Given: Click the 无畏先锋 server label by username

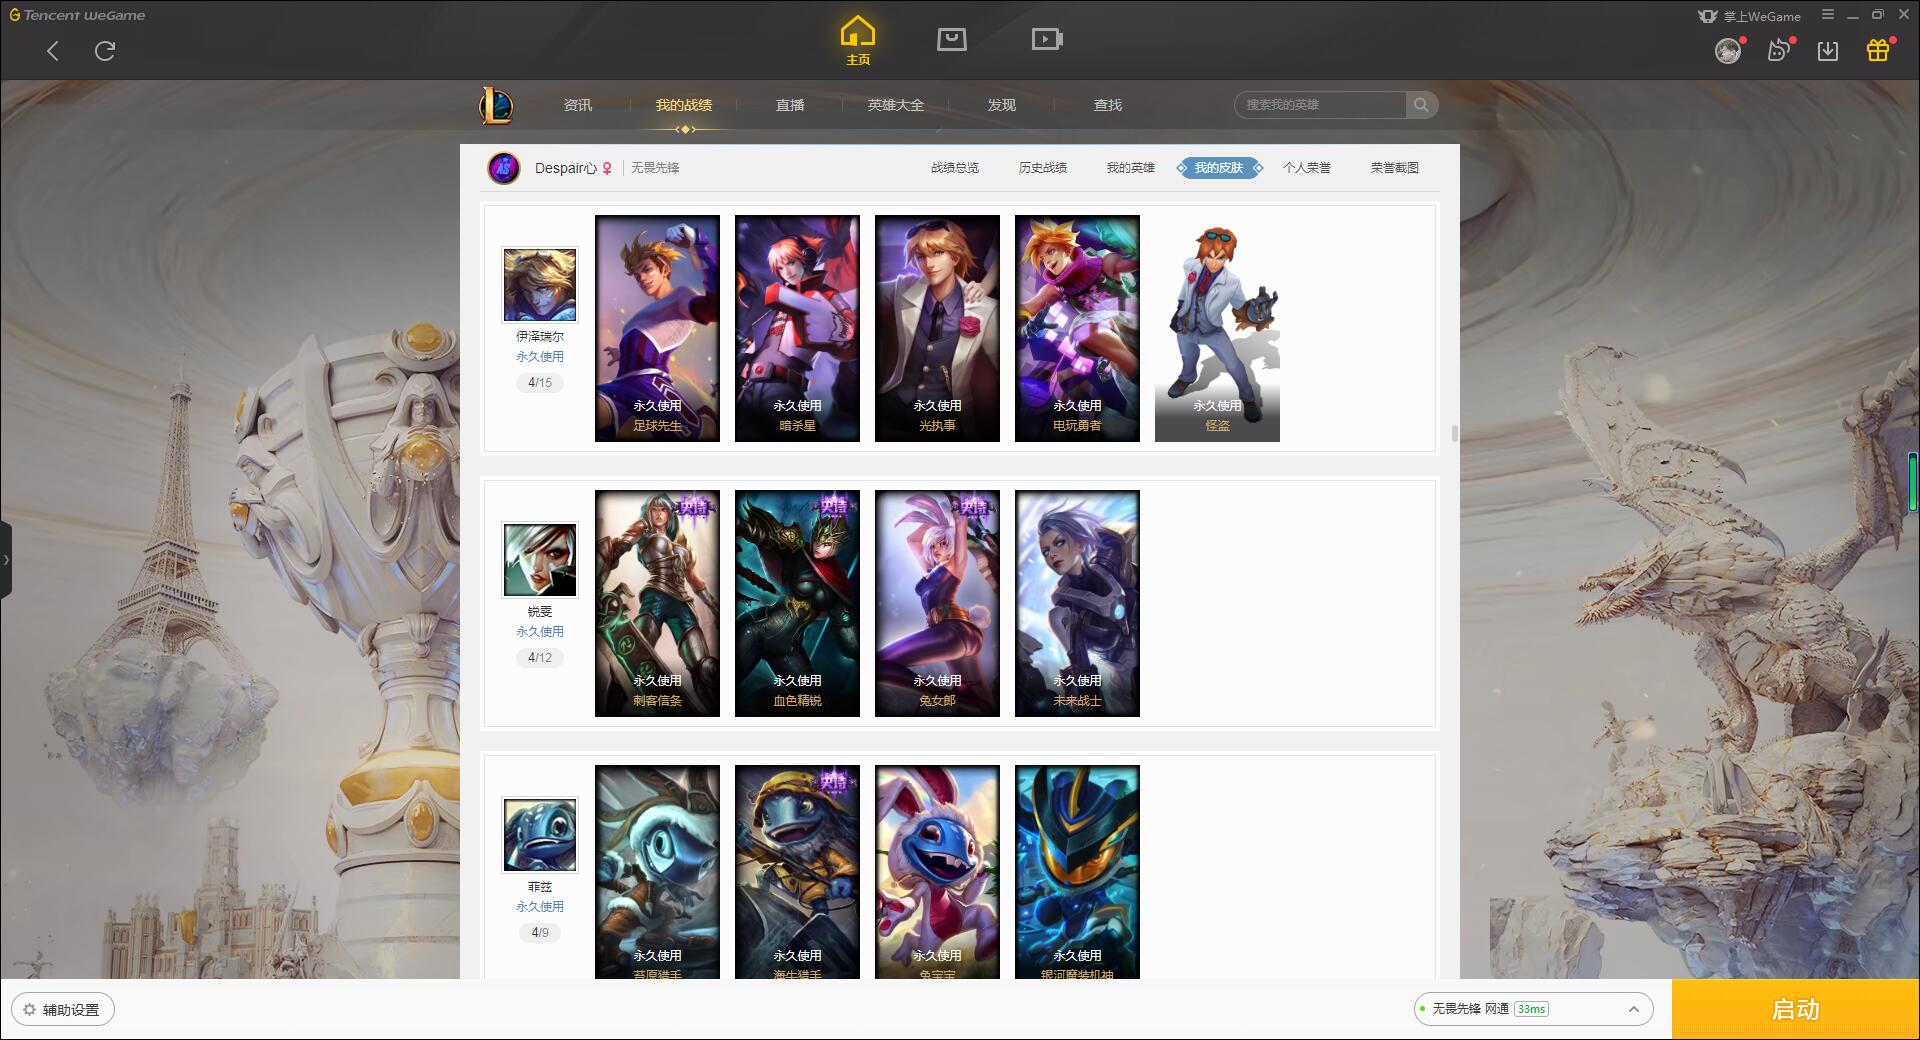Looking at the screenshot, I should click(655, 168).
